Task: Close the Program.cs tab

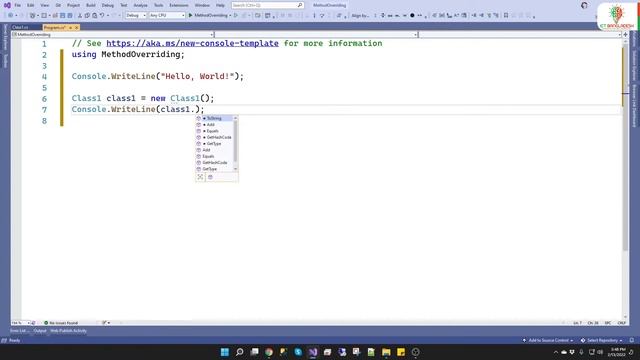Action: pyautogui.click(x=76, y=27)
